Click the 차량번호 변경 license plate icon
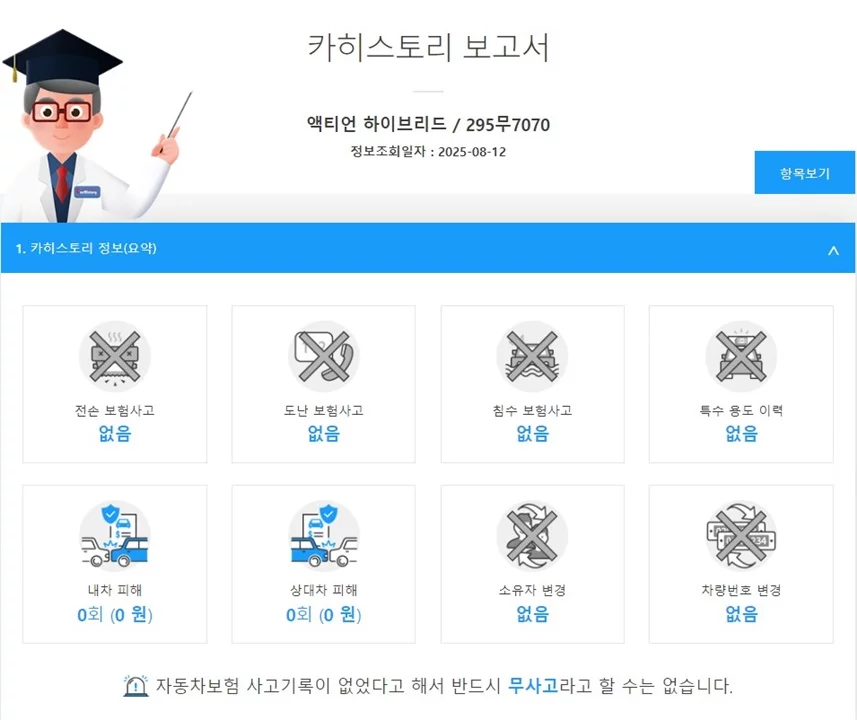This screenshot has height=720, width=857. pos(741,536)
